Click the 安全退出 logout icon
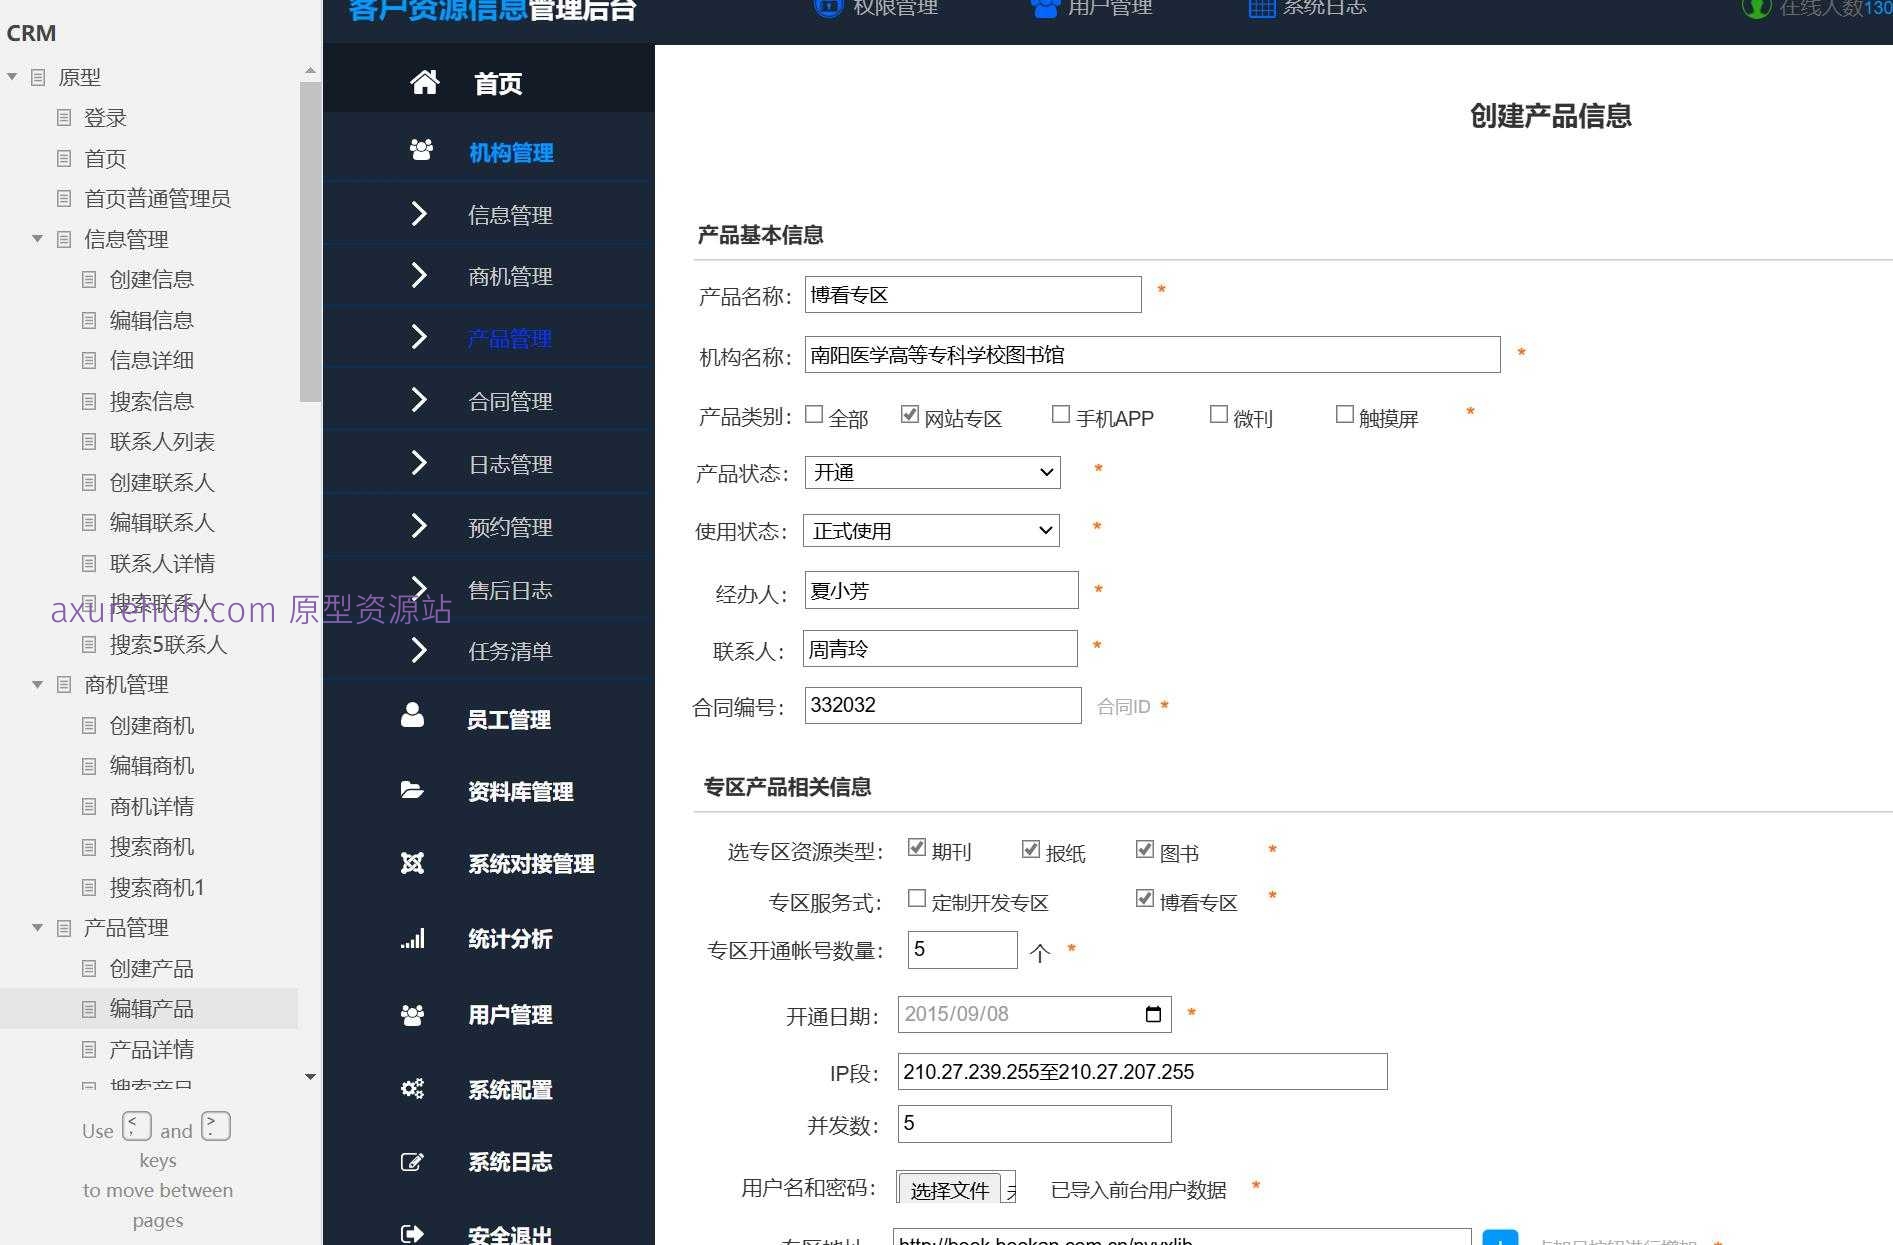Screen dimensions: 1893x1245 [413, 1232]
